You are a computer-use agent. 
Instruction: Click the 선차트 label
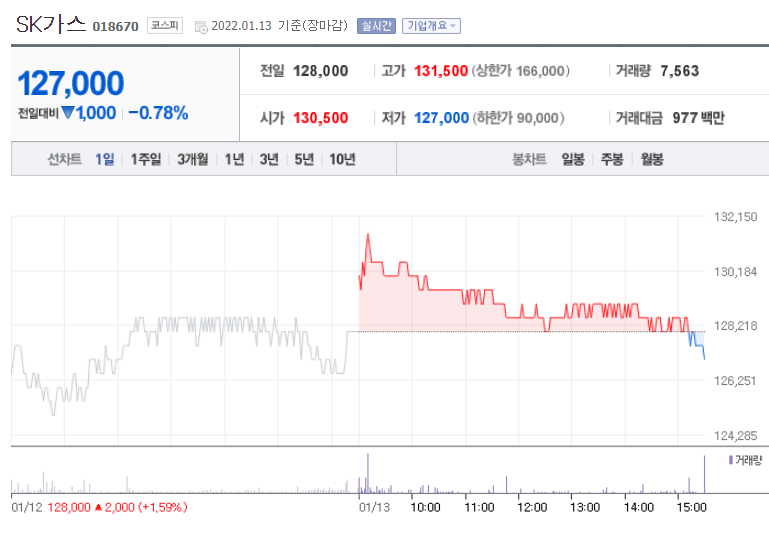(64, 159)
